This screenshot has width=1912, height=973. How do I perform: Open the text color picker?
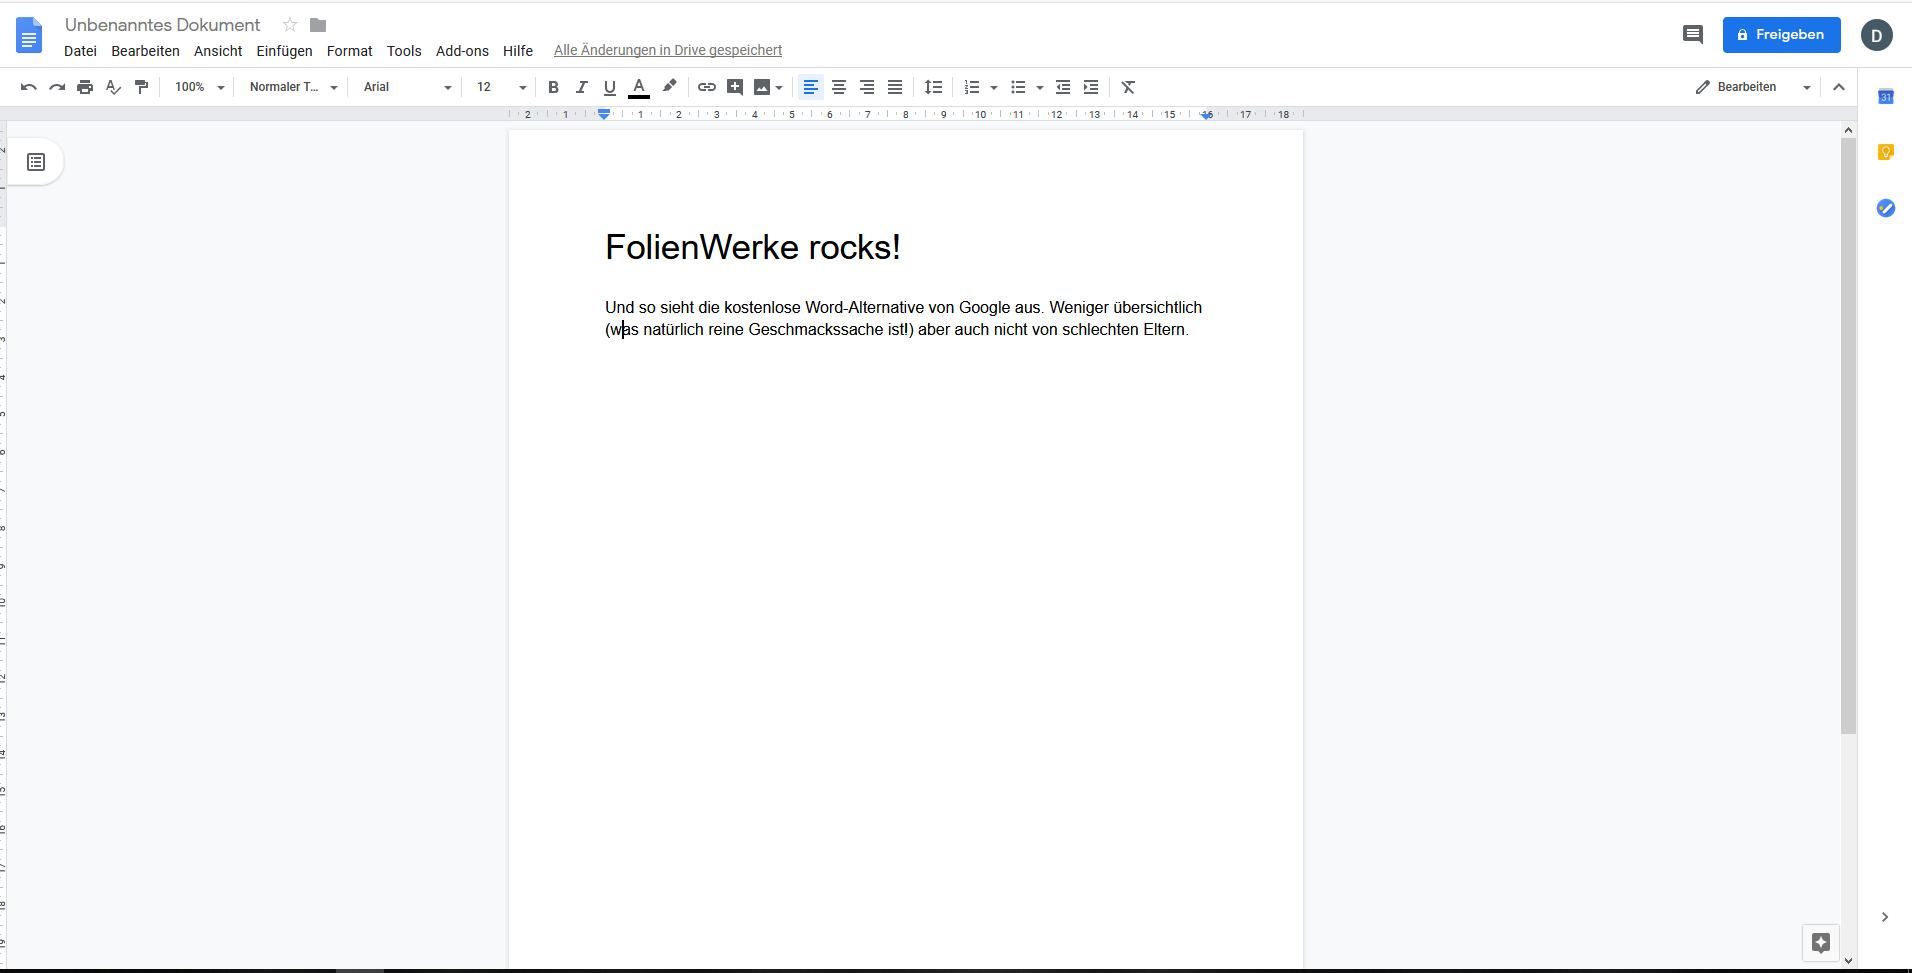(x=639, y=87)
